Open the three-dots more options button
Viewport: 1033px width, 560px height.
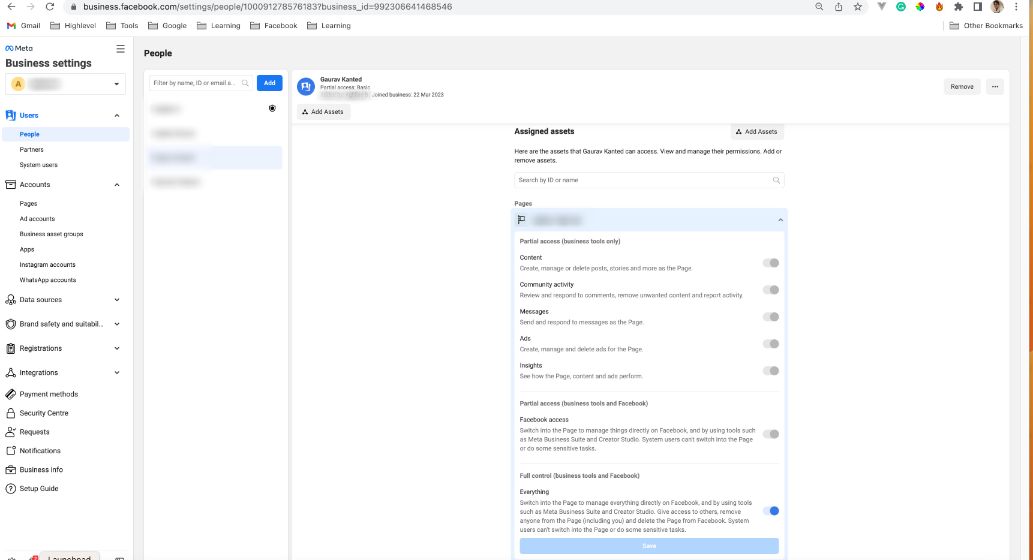coord(995,86)
